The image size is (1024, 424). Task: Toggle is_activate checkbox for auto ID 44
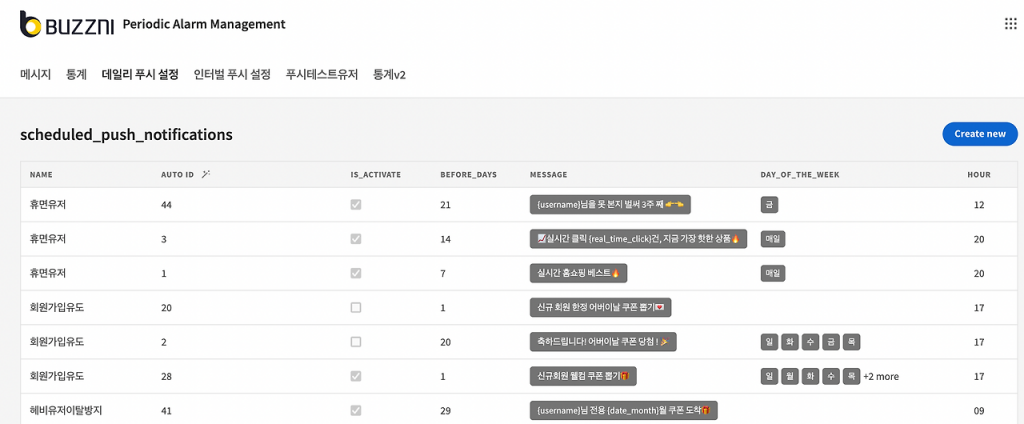pos(356,204)
